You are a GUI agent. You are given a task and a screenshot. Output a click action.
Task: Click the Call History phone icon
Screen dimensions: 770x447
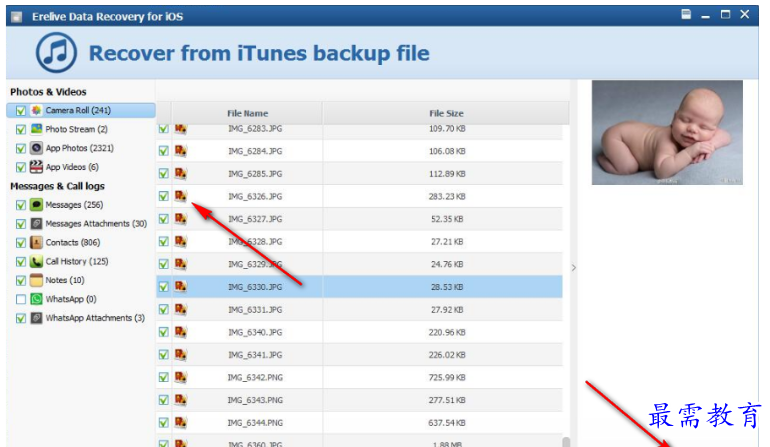pos(36,261)
